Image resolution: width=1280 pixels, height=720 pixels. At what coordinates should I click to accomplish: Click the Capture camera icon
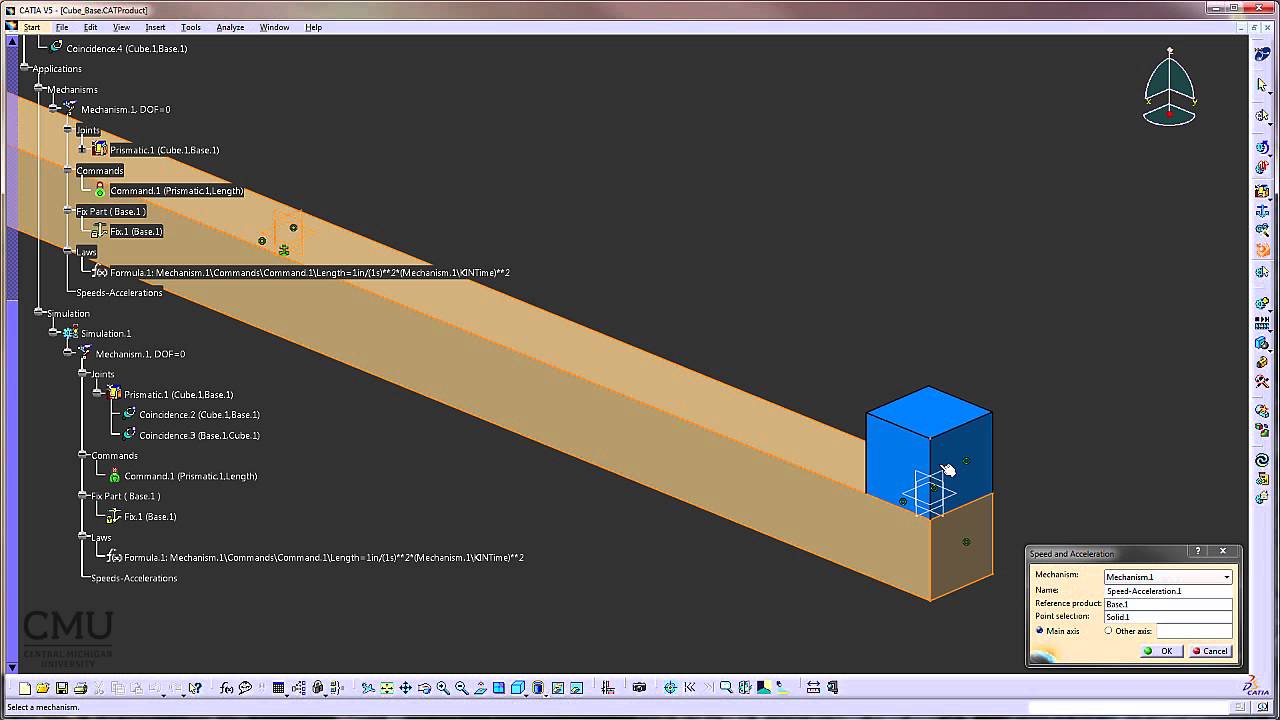pyautogui.click(x=639, y=688)
